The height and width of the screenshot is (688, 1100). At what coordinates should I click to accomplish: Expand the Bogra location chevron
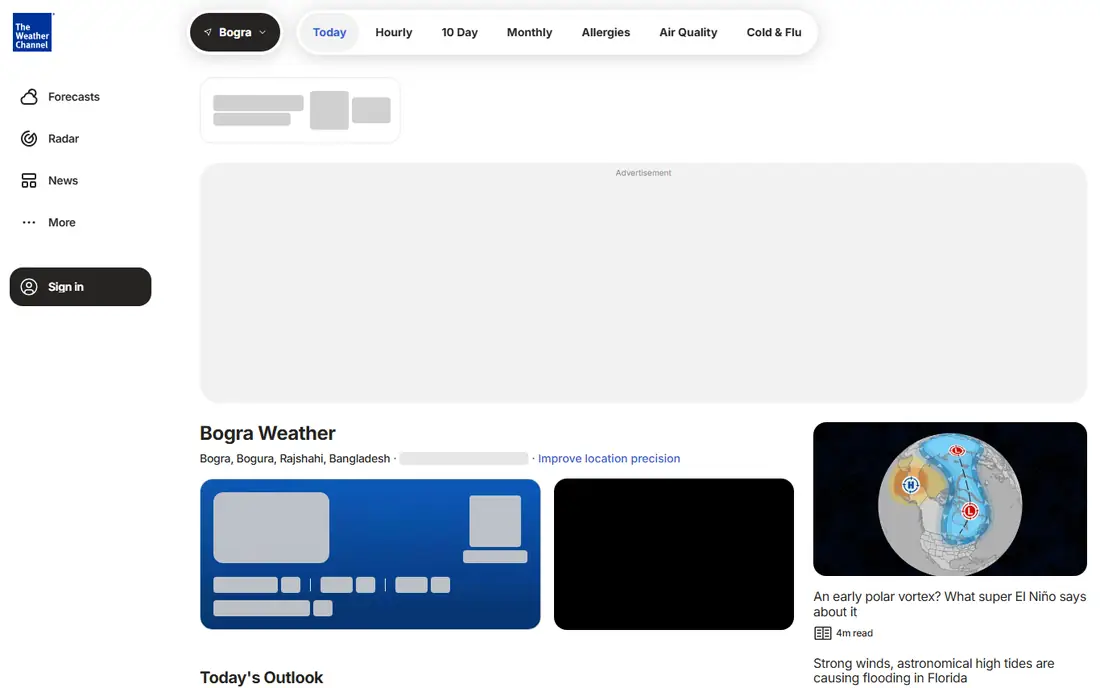pos(262,32)
